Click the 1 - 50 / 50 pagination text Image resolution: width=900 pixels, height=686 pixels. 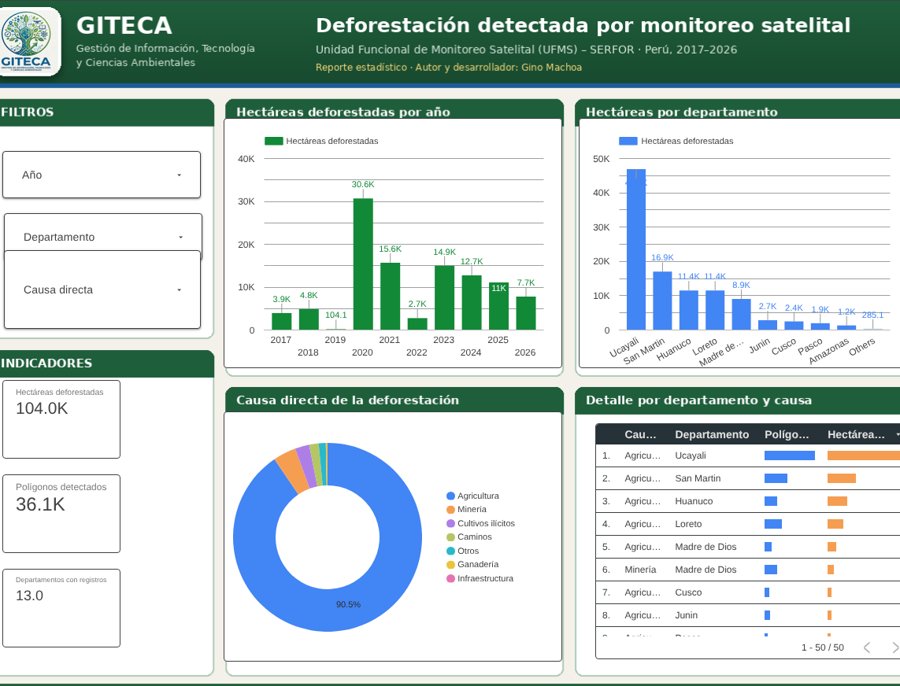[x=823, y=648]
